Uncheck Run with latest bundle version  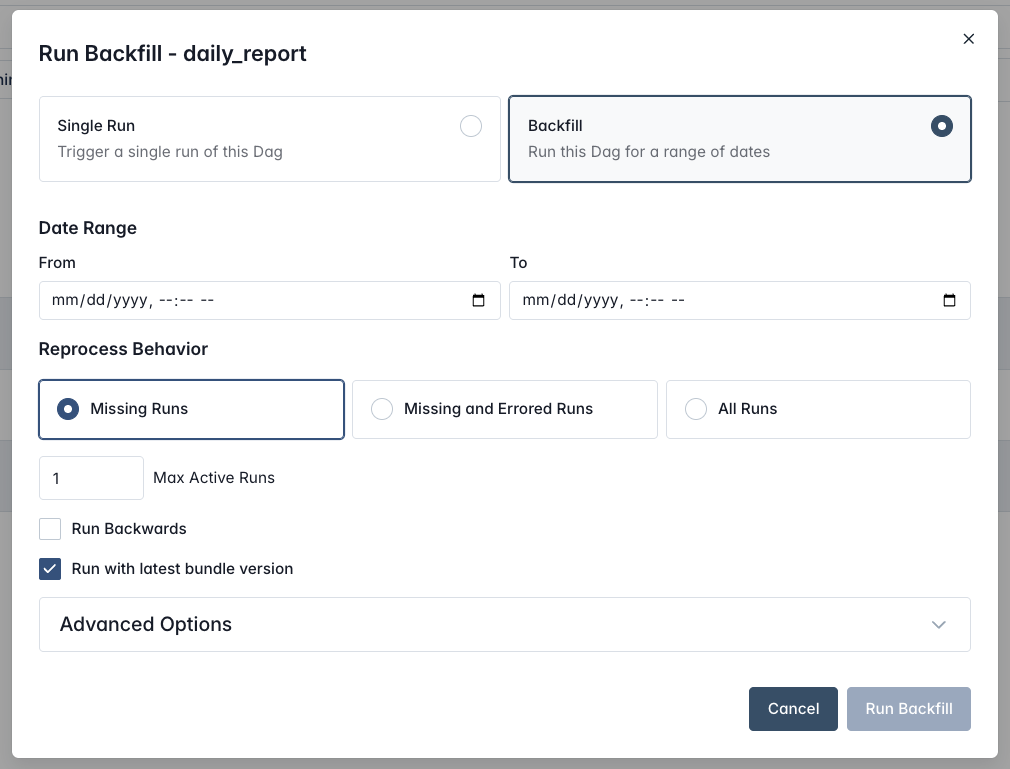pos(50,569)
